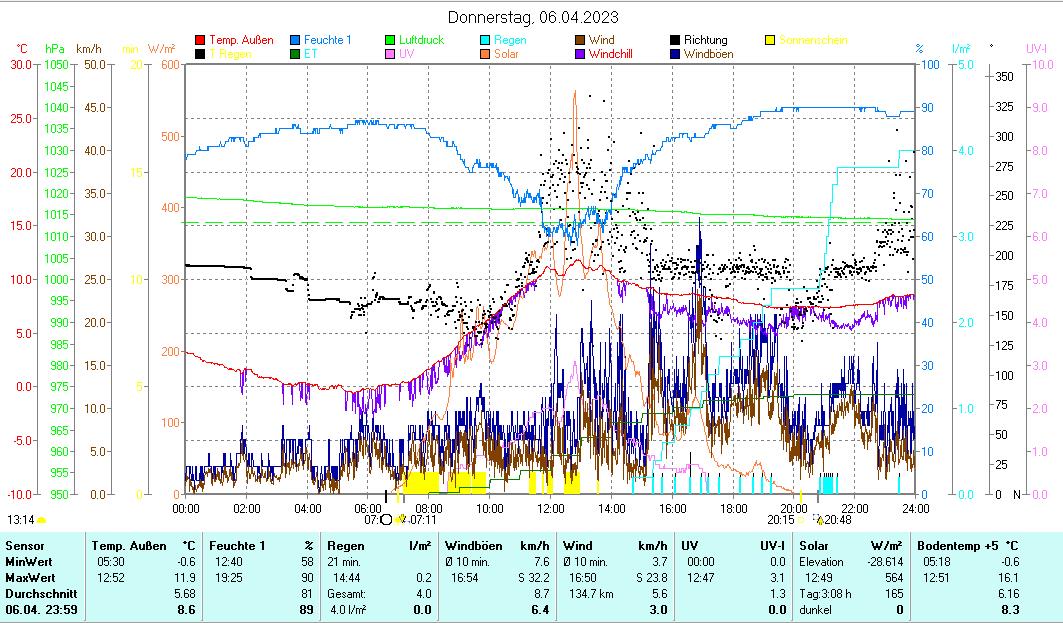
Task: Click the 12:00 time axis label
Action: (x=551, y=508)
